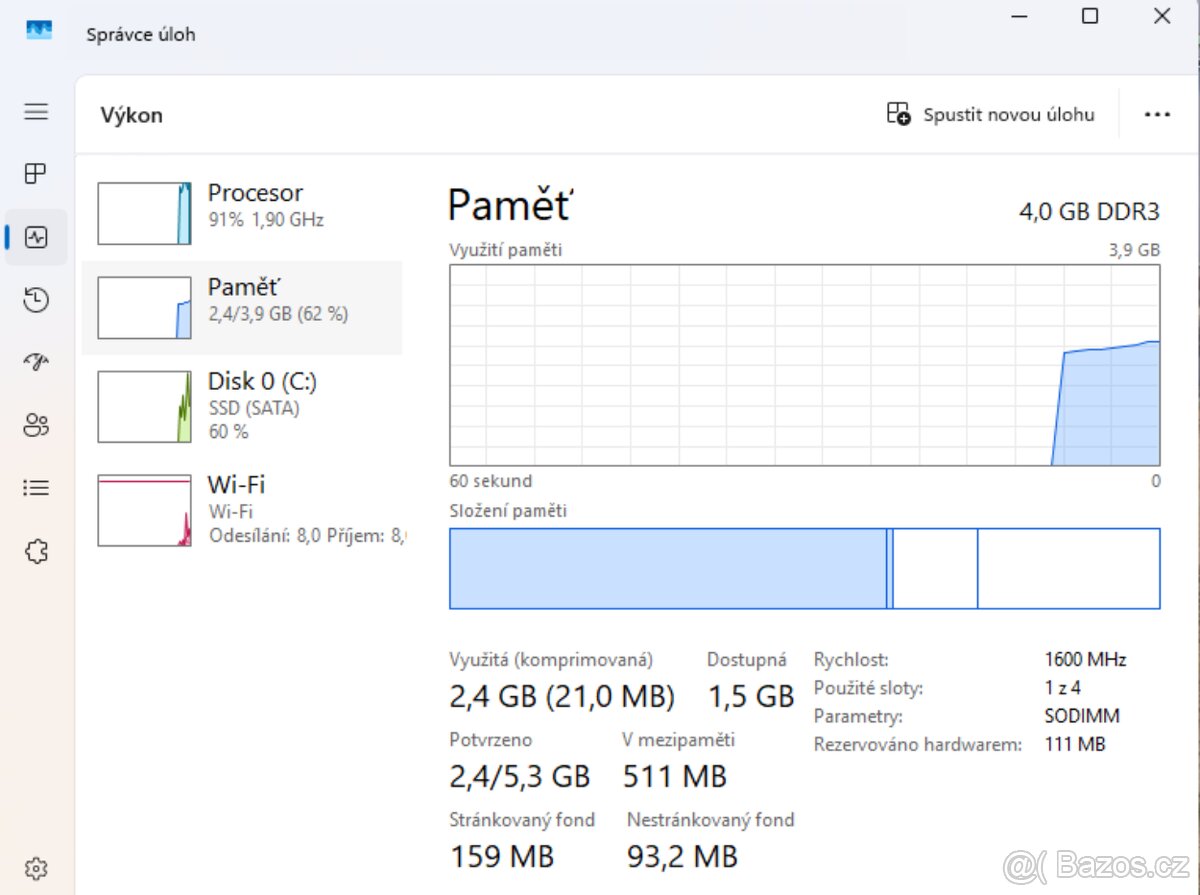Viewport: 1200px width, 895px height.
Task: Open Task Manager settings gear
Action: [36, 867]
